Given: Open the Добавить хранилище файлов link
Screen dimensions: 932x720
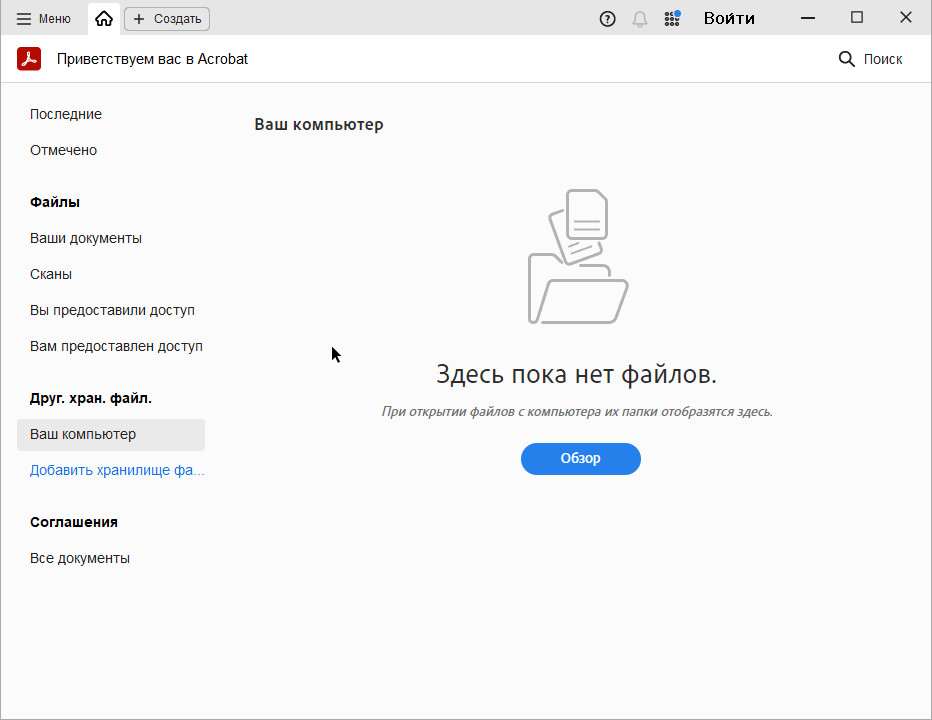Looking at the screenshot, I should point(117,470).
